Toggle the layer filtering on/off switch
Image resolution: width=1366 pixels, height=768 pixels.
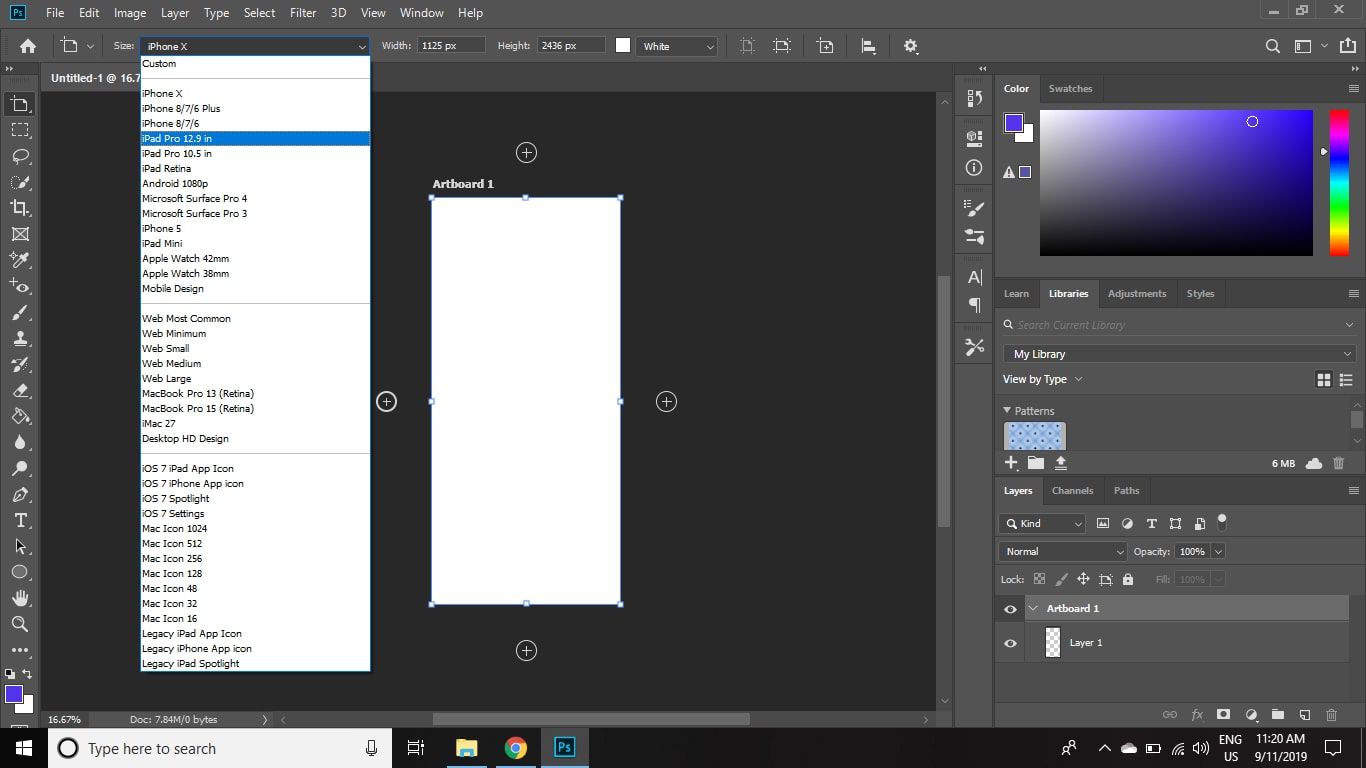point(1221,522)
